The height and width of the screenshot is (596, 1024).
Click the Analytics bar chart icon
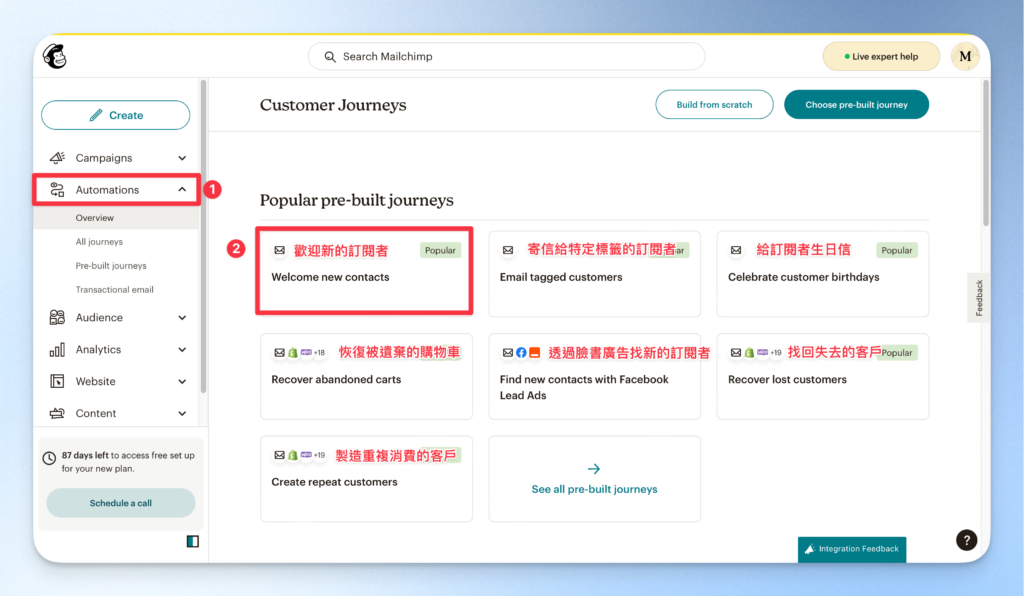coord(57,349)
